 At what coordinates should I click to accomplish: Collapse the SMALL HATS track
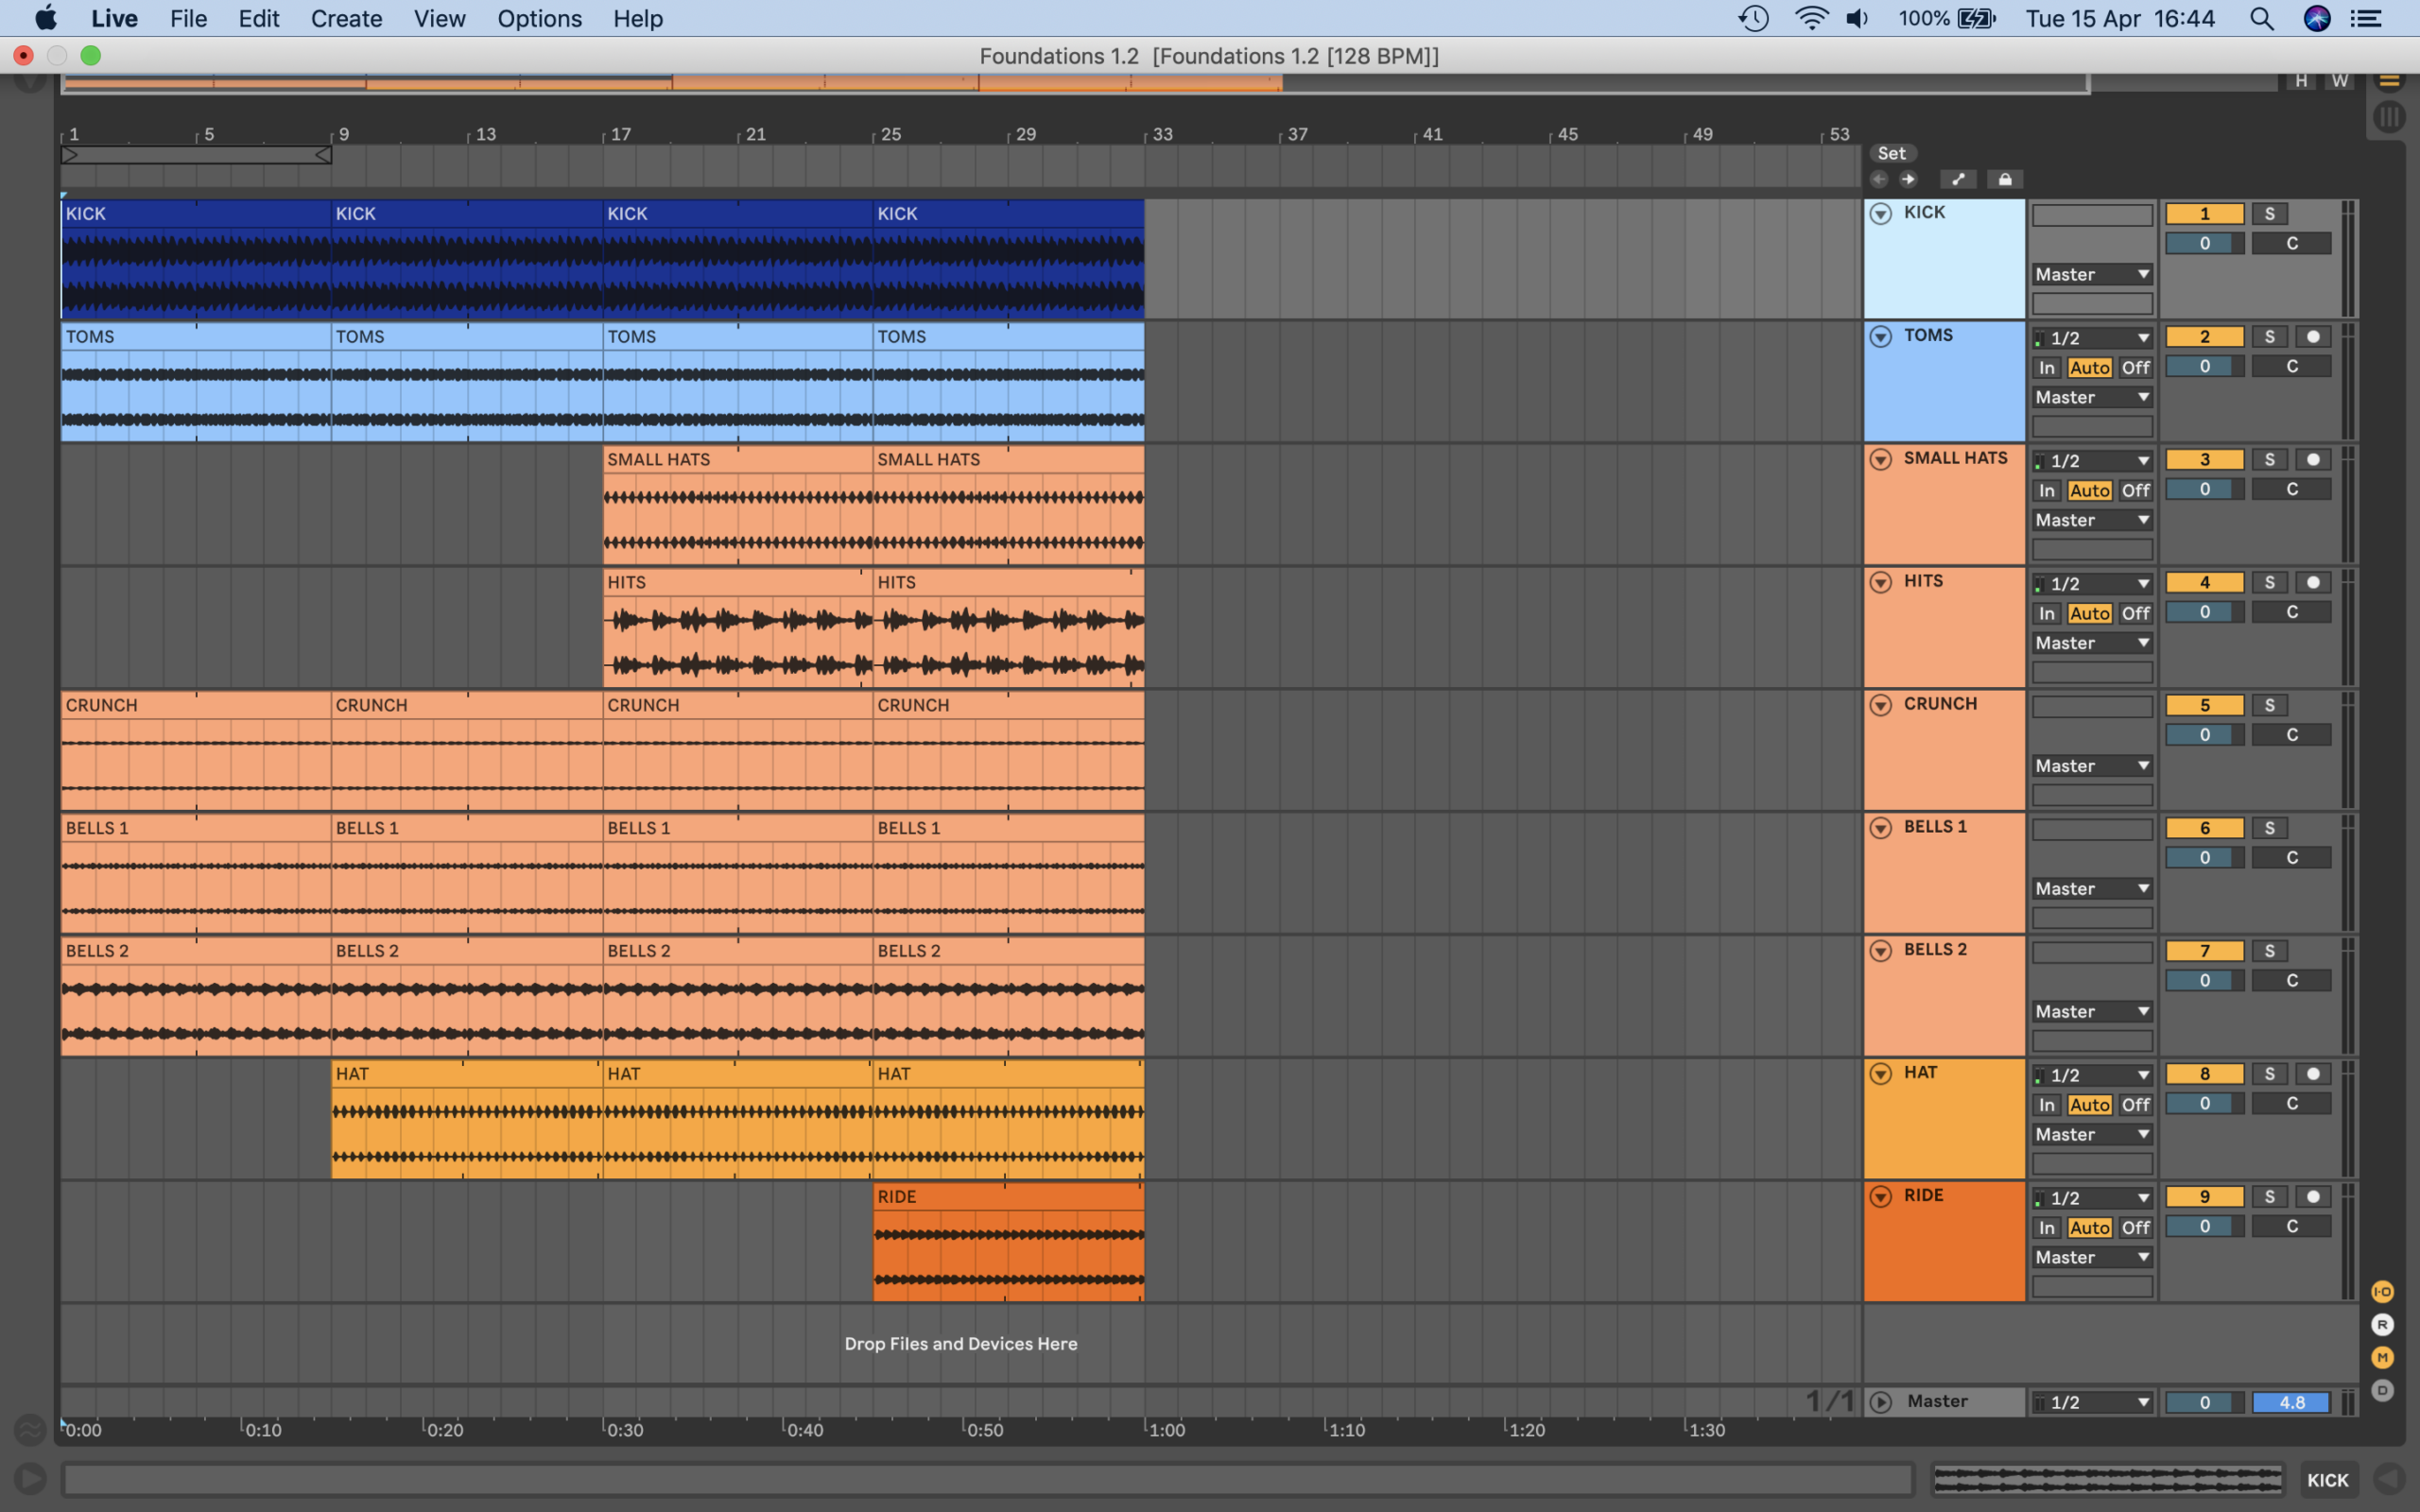[x=1880, y=459]
